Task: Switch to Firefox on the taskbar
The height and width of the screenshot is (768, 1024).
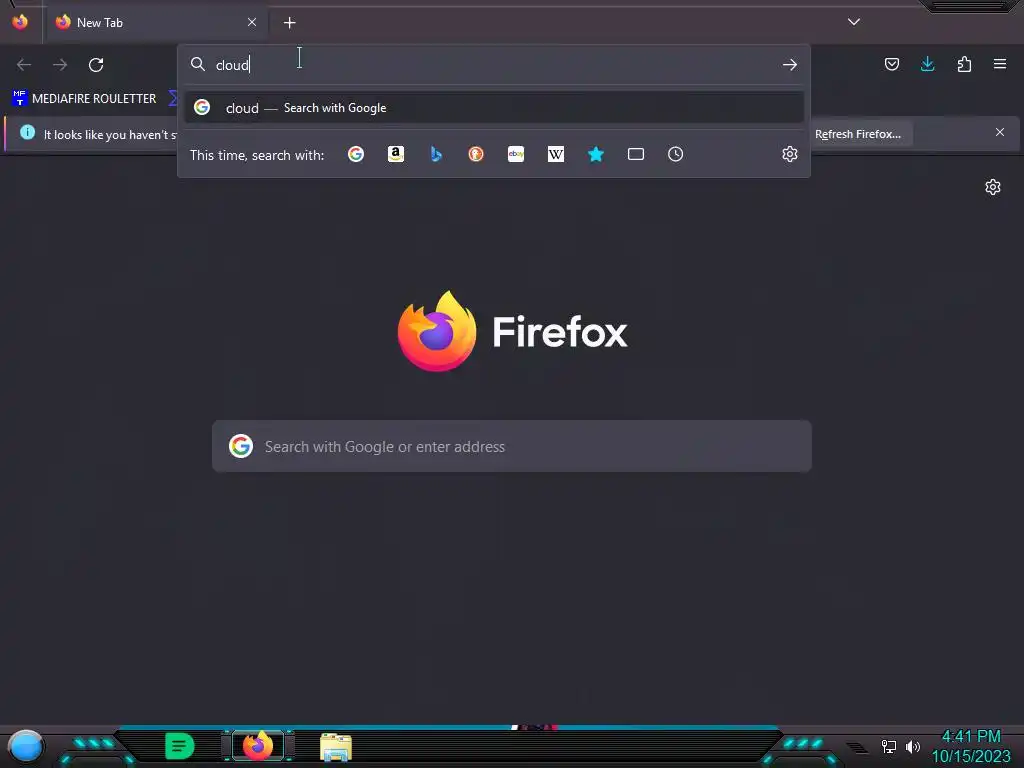Action: tap(258, 746)
